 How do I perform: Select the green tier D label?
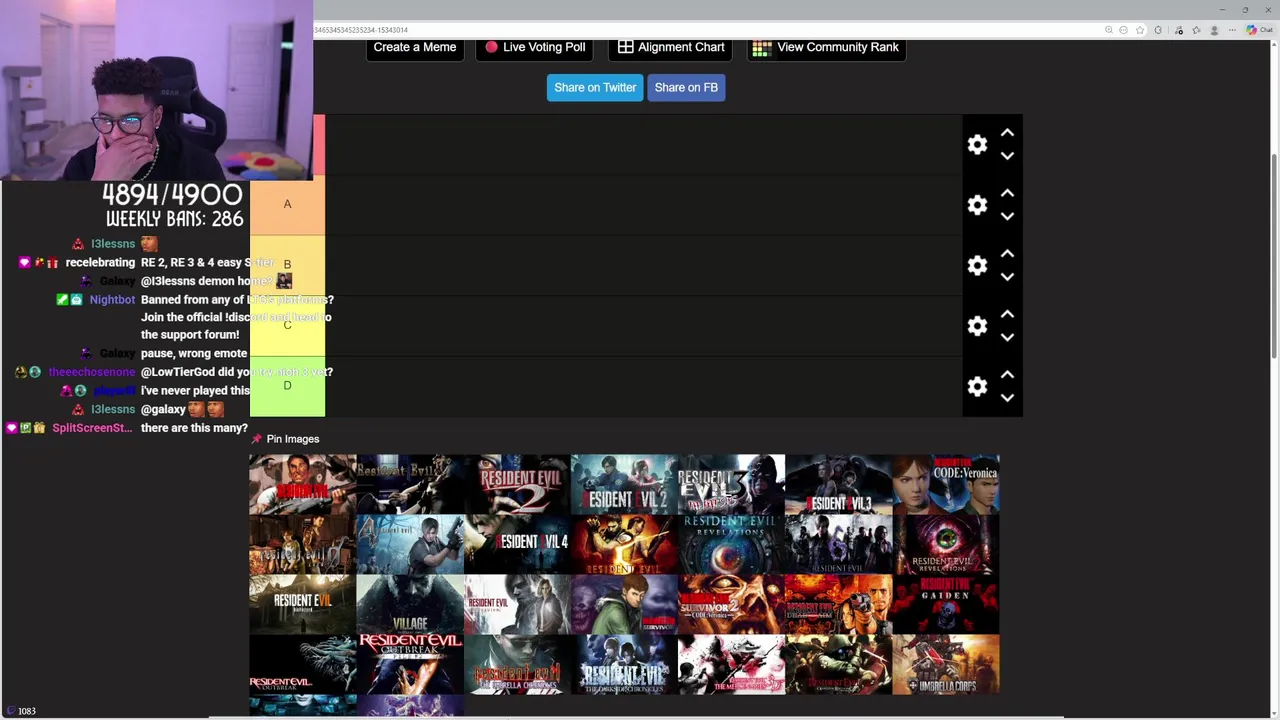[287, 386]
